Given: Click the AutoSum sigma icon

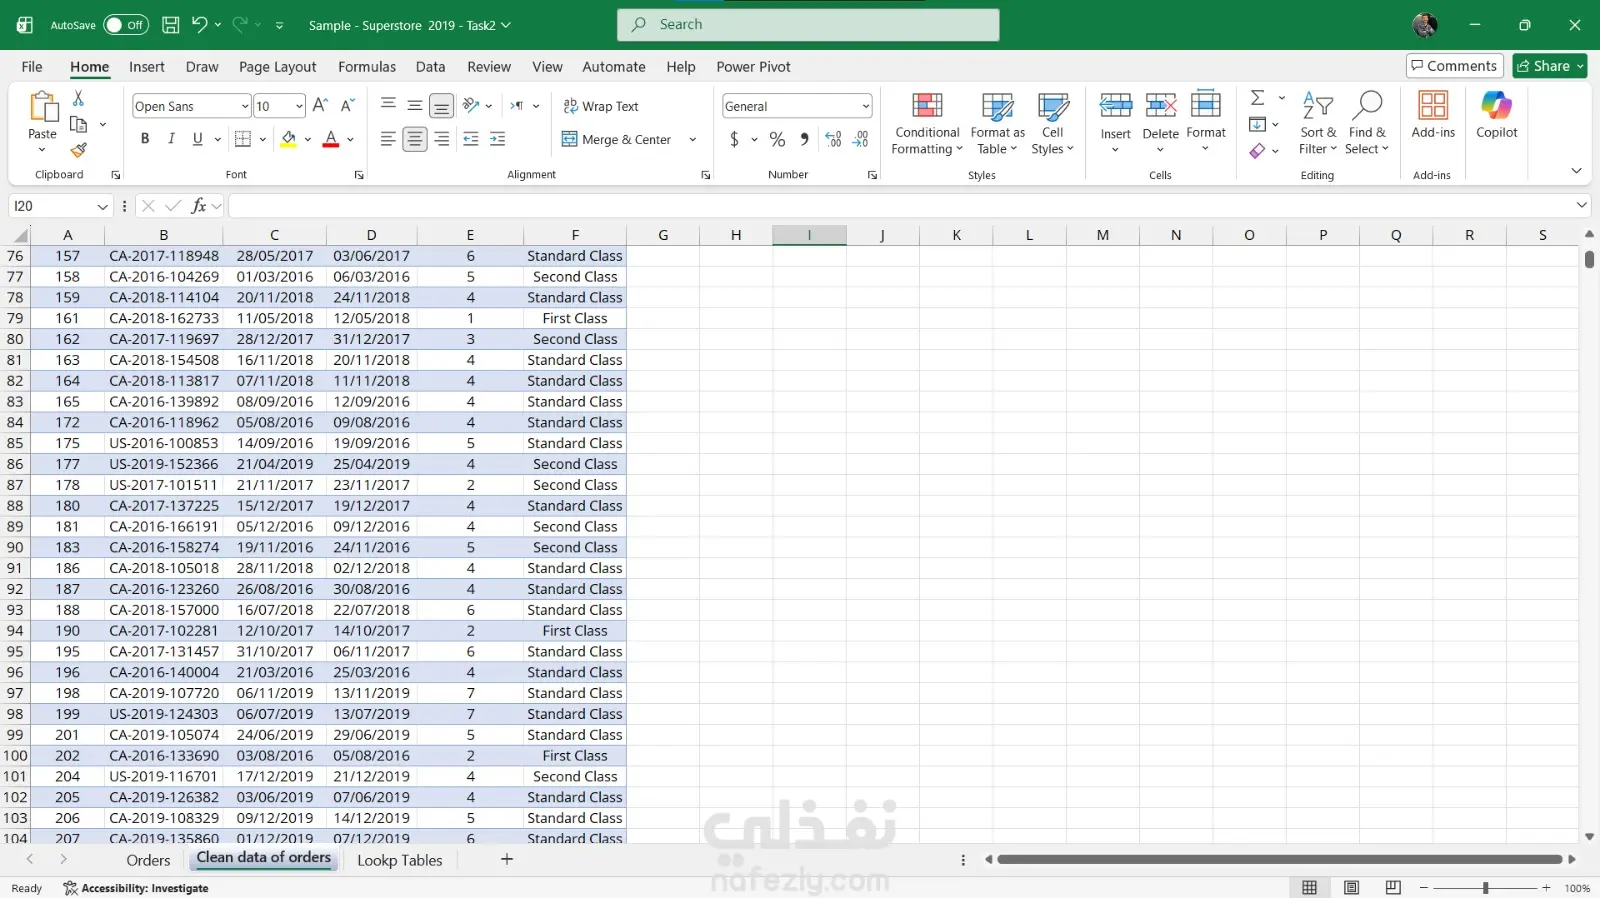Looking at the screenshot, I should pyautogui.click(x=1258, y=98).
